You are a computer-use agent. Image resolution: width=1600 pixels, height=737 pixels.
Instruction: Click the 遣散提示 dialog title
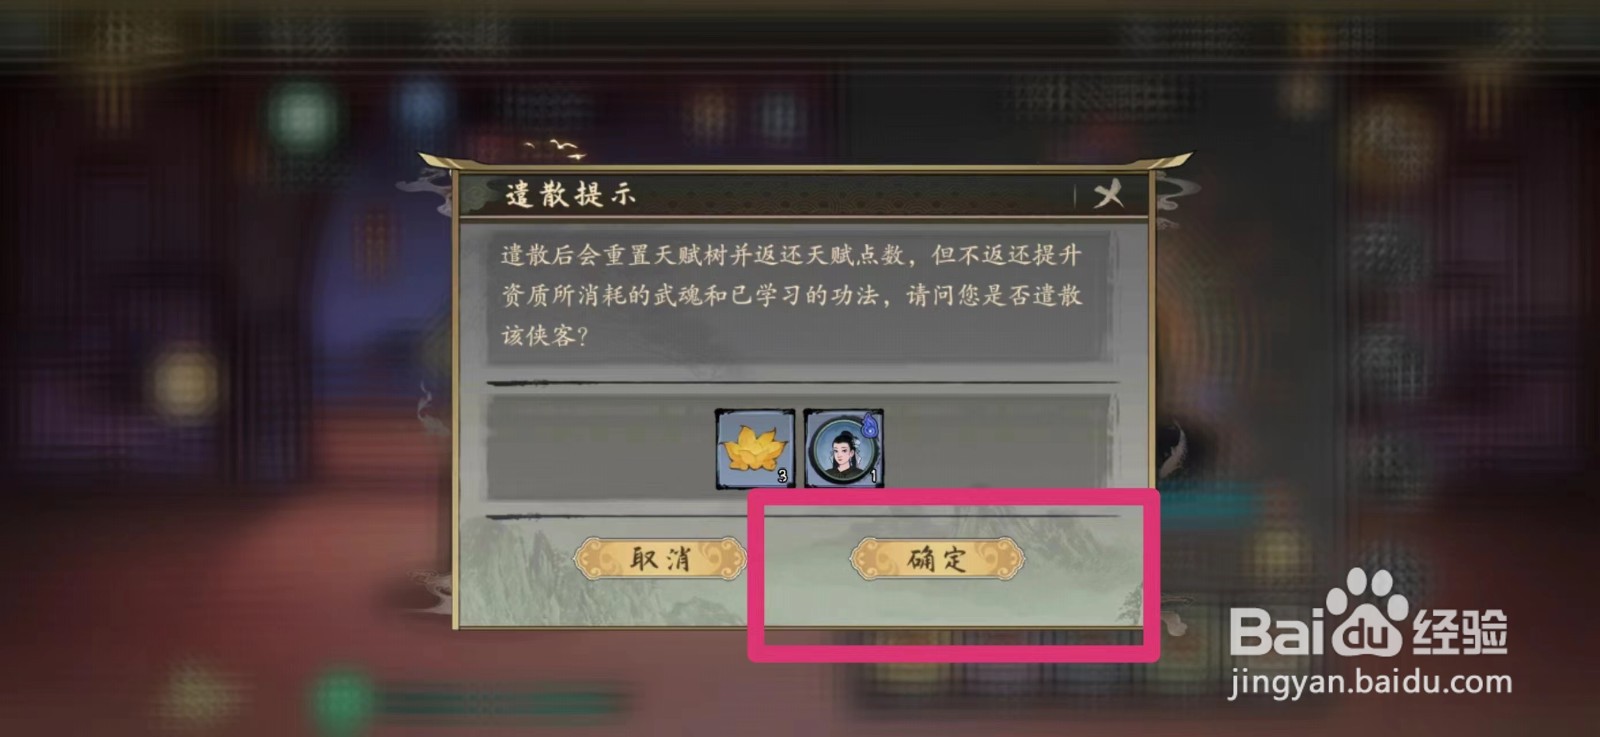point(570,194)
